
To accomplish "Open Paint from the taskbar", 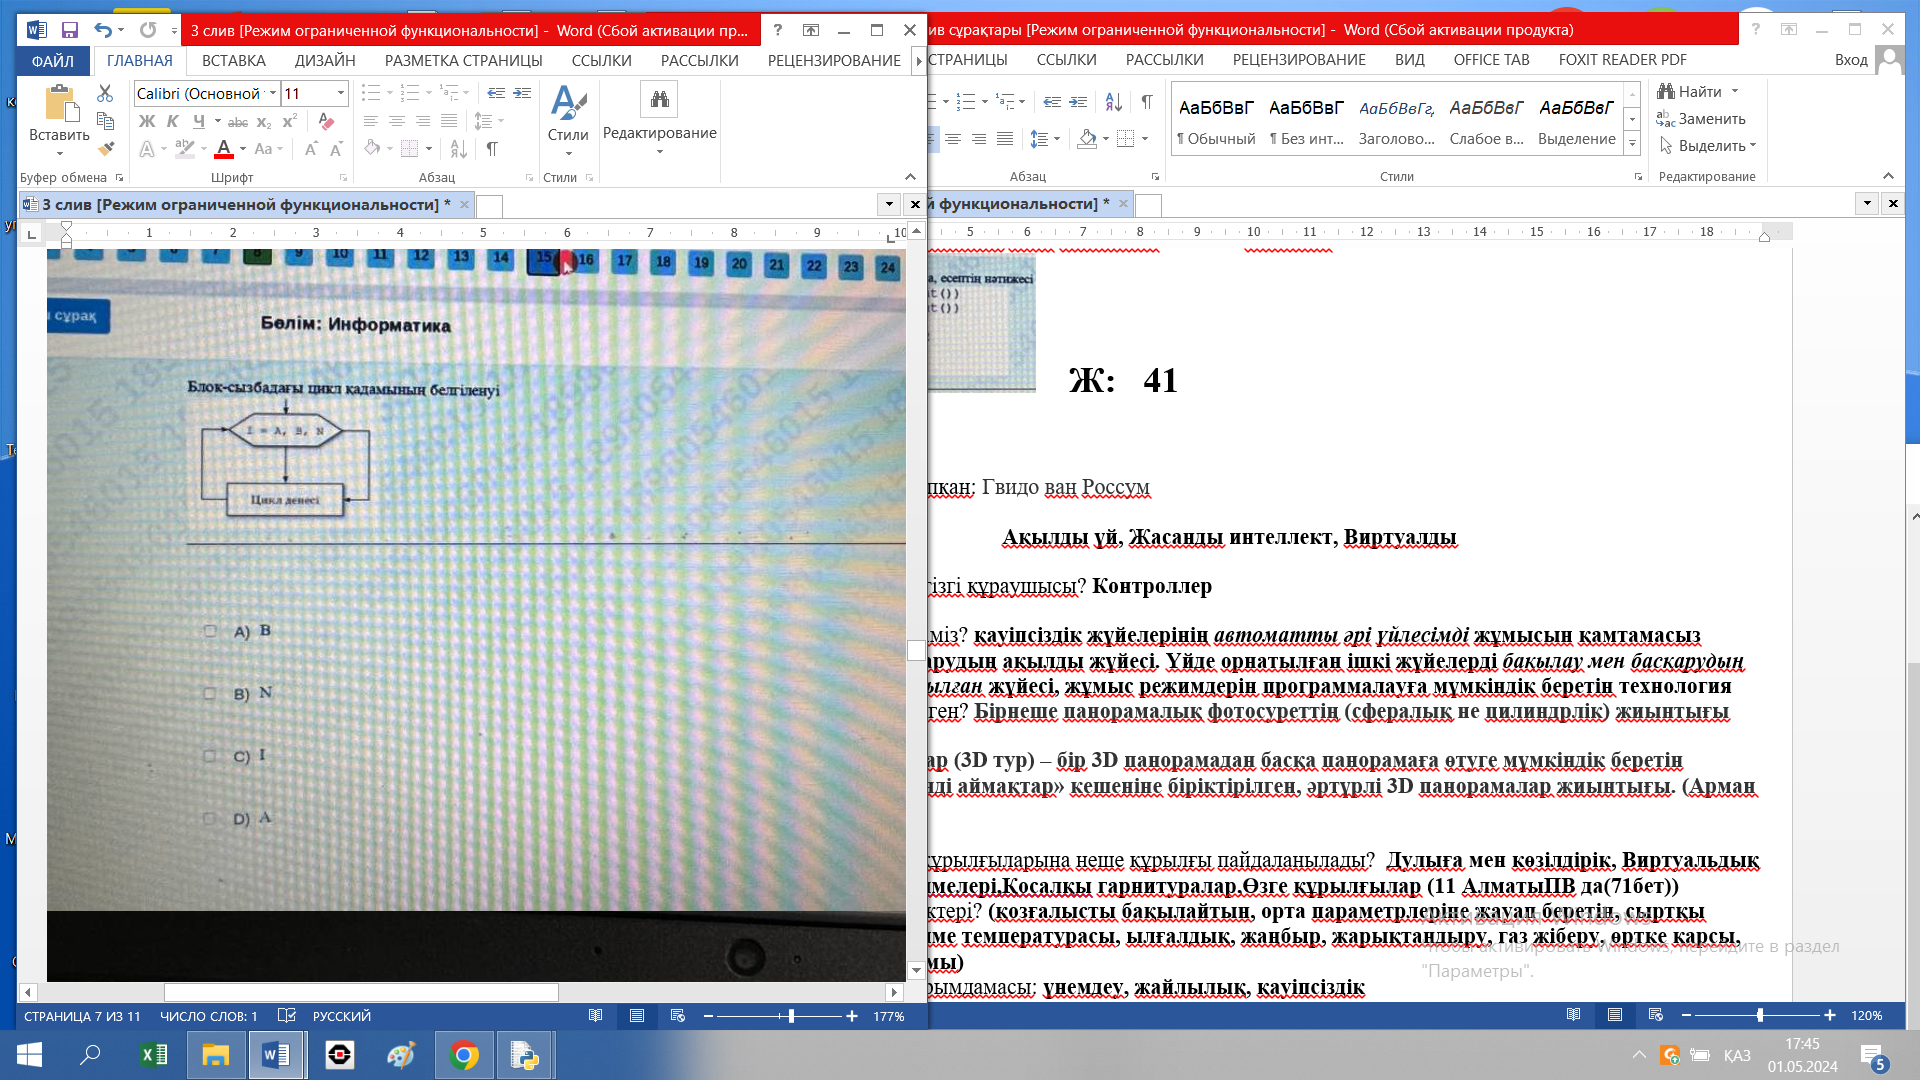I will point(401,1055).
